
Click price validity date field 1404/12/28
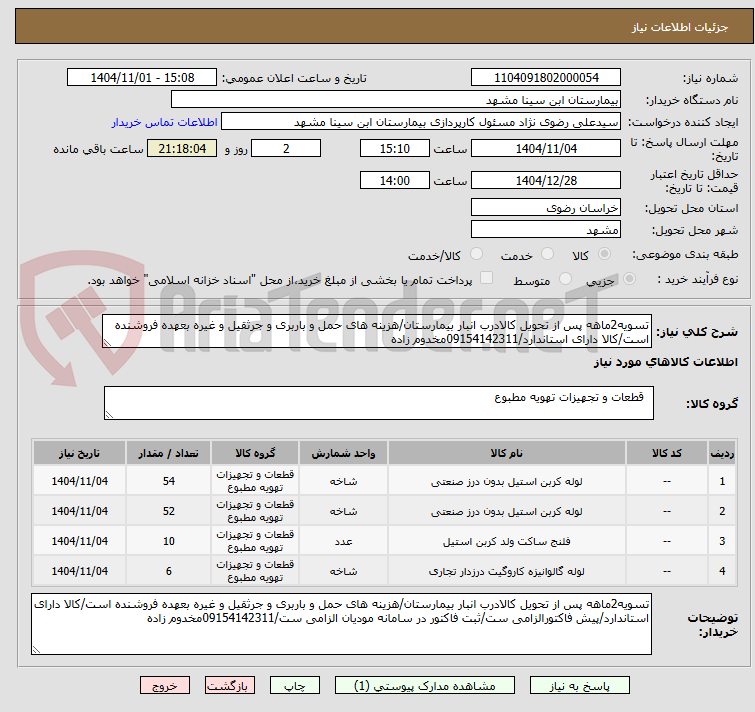(x=546, y=180)
